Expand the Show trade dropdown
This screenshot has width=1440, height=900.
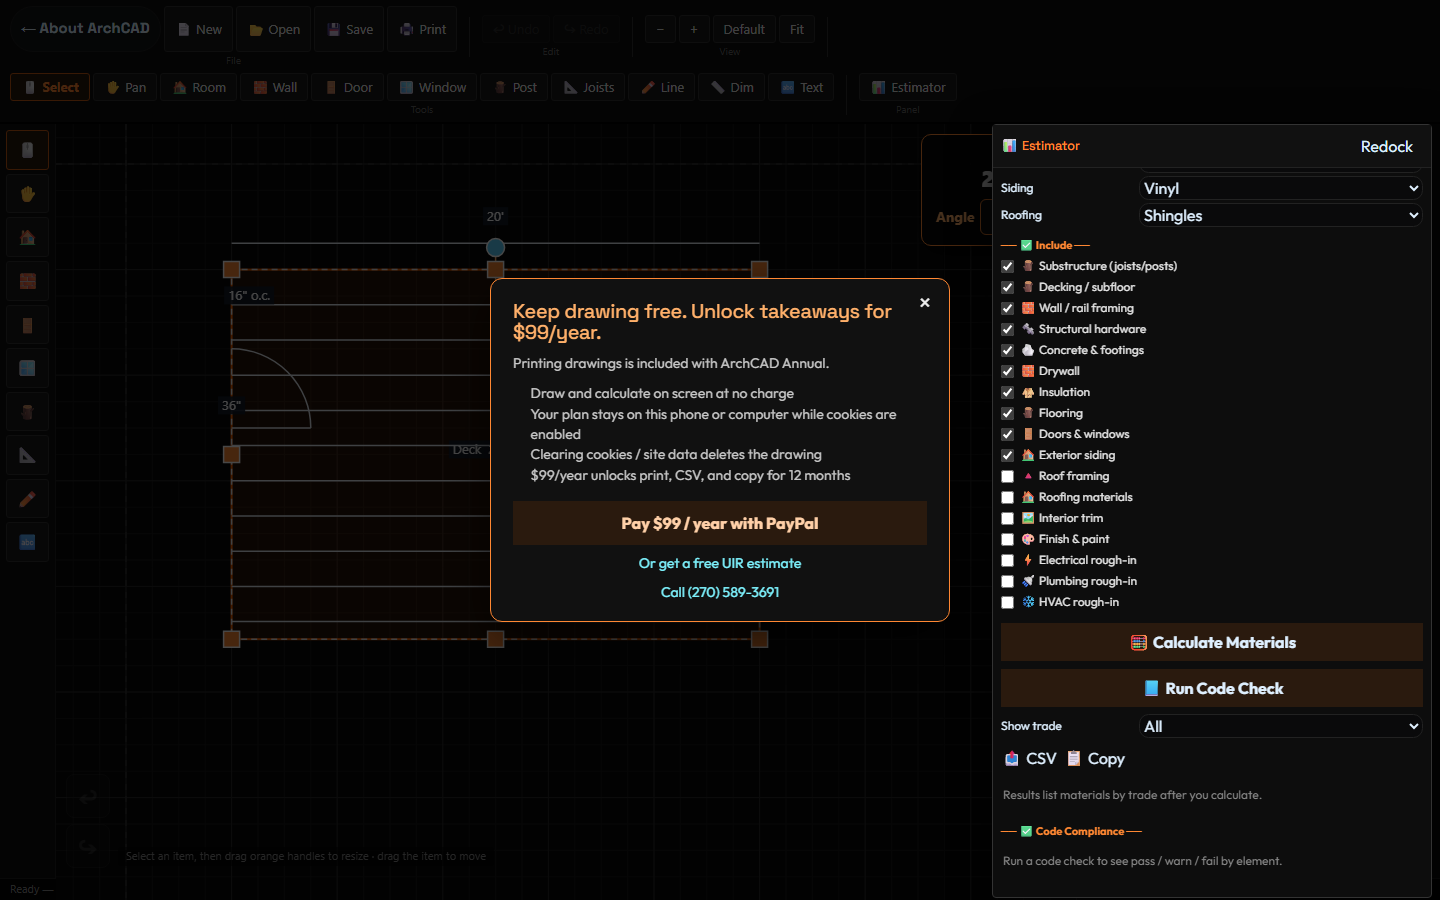[x=1281, y=726]
